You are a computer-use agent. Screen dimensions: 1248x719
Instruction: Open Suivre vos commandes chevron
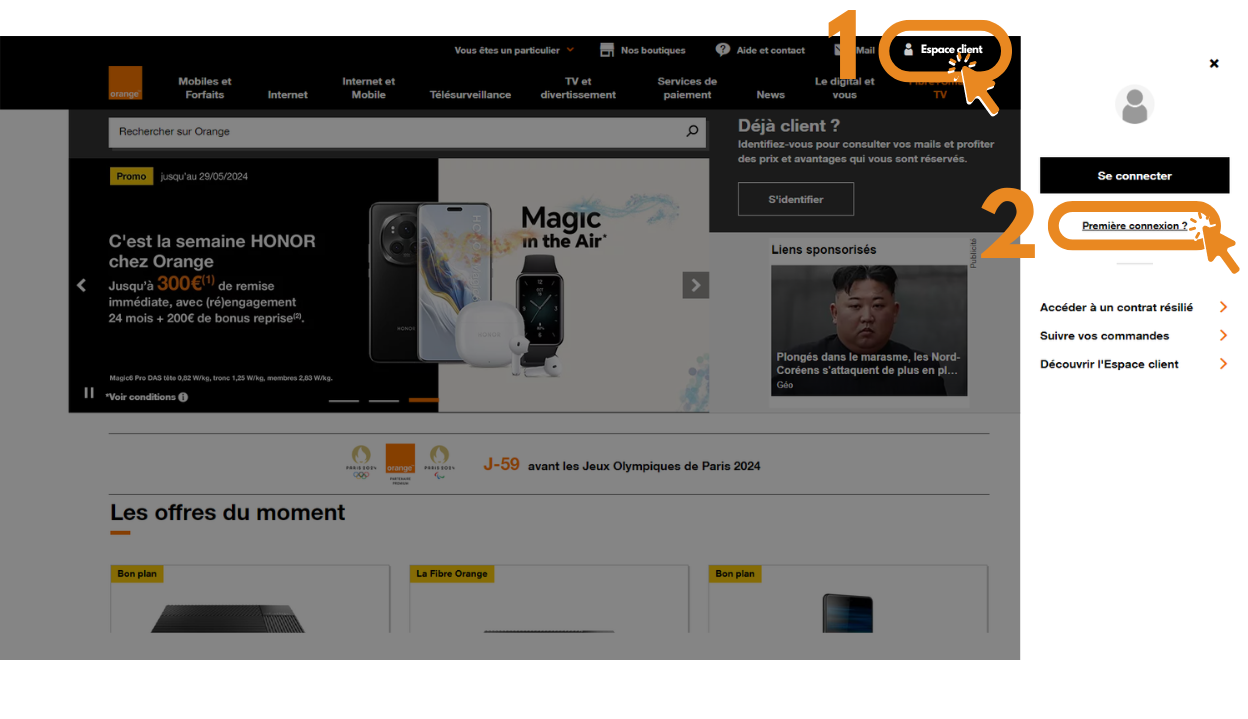coord(1223,335)
